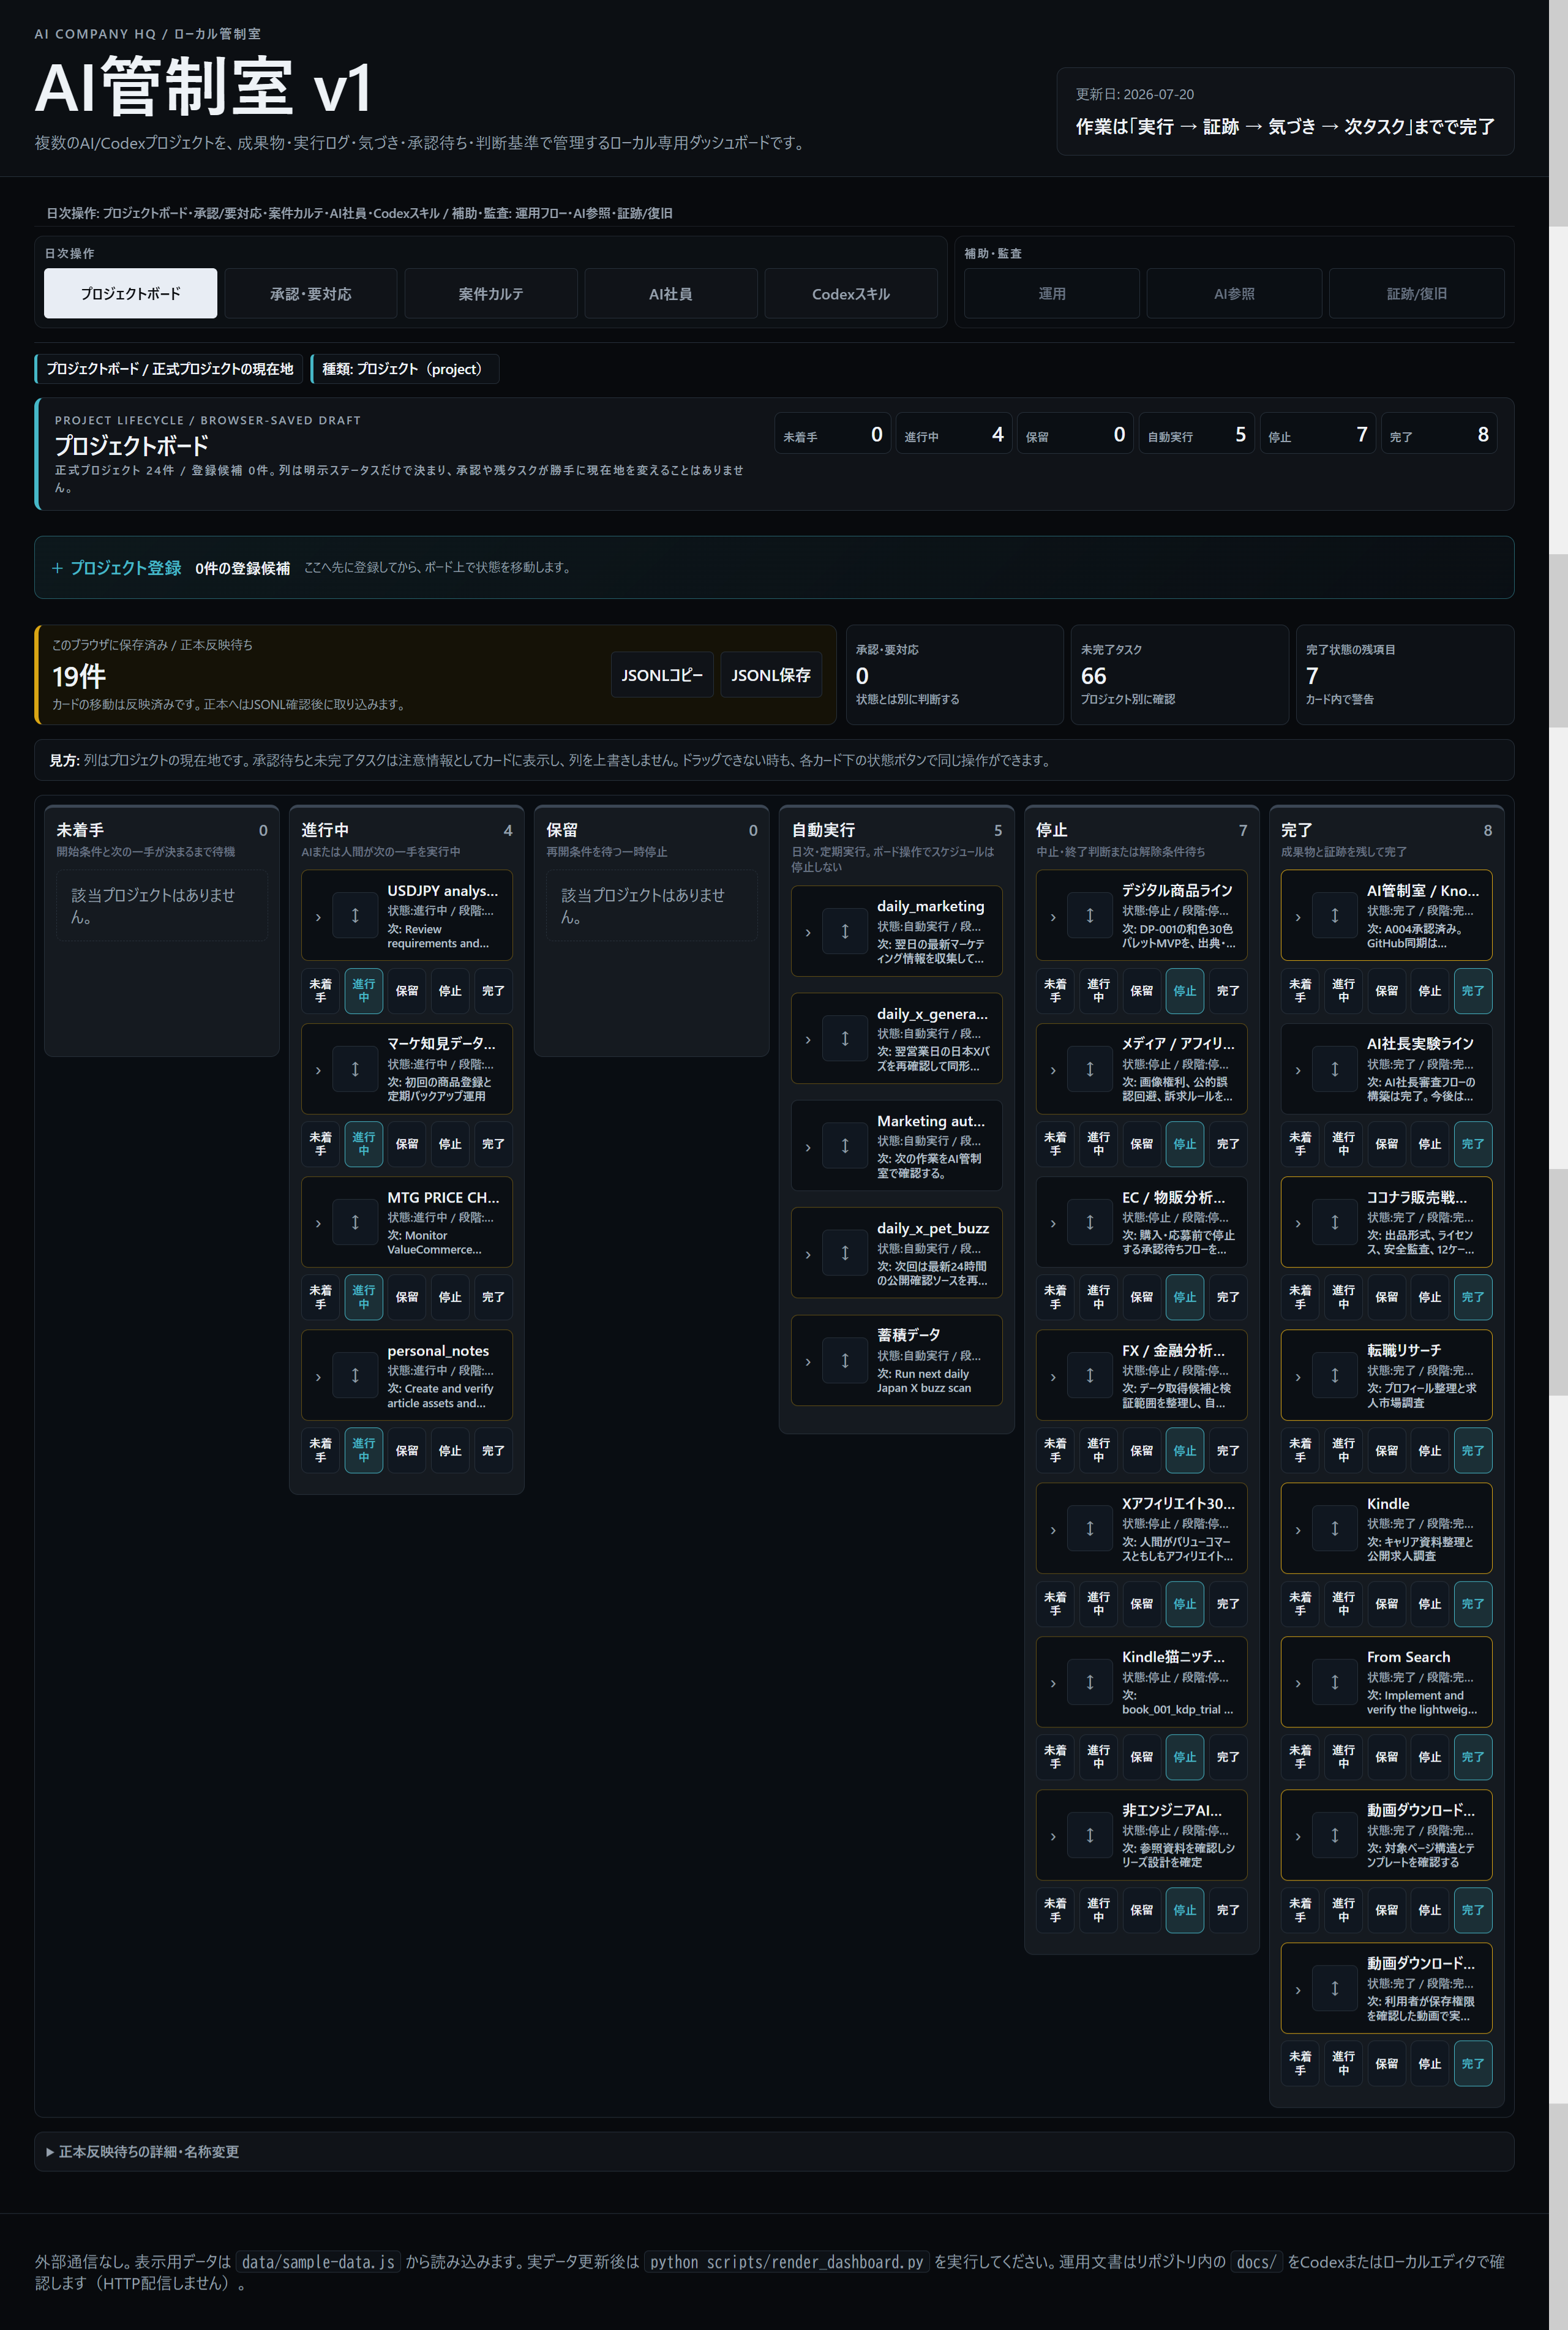Viewport: 1568px width, 2330px height.
Task: Click the drag handle icon on USDJPY analys card
Action: (x=355, y=916)
